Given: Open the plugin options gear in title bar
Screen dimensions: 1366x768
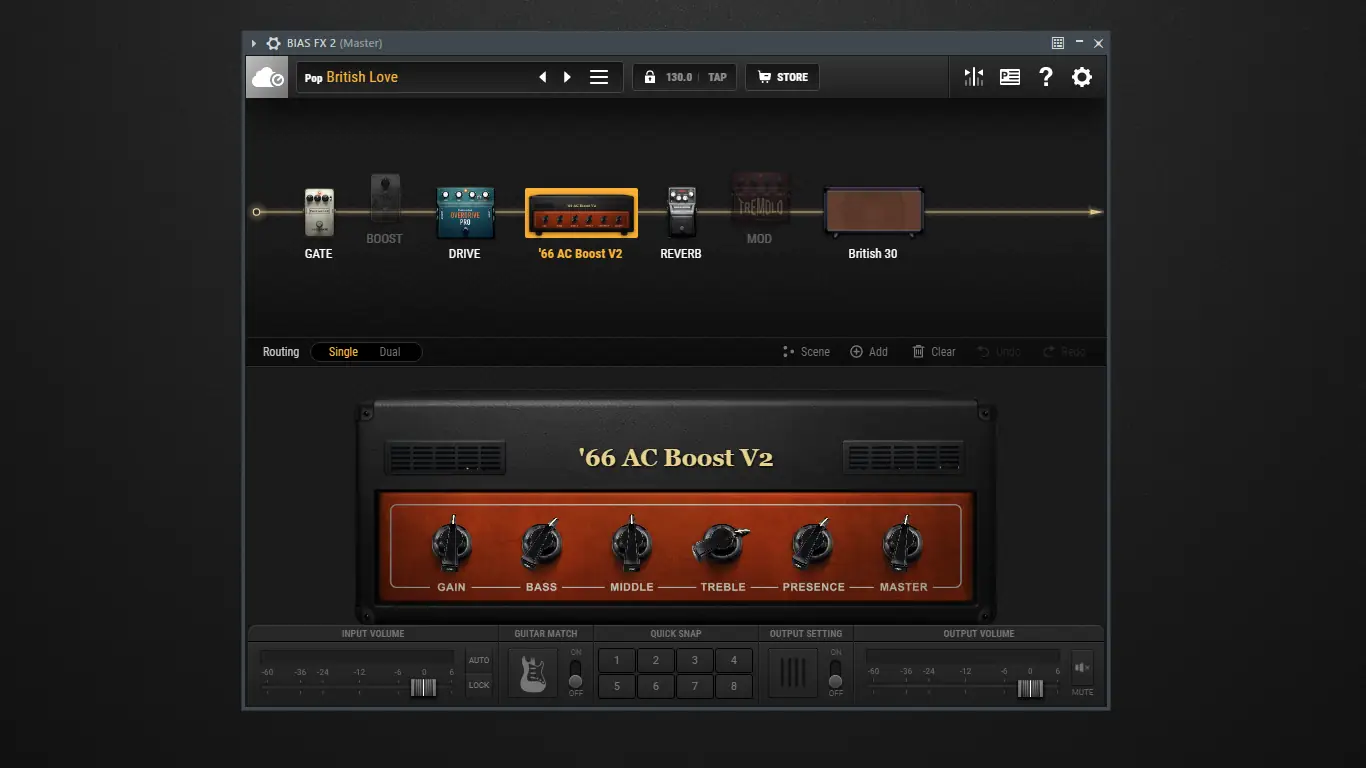Looking at the screenshot, I should (x=273, y=43).
